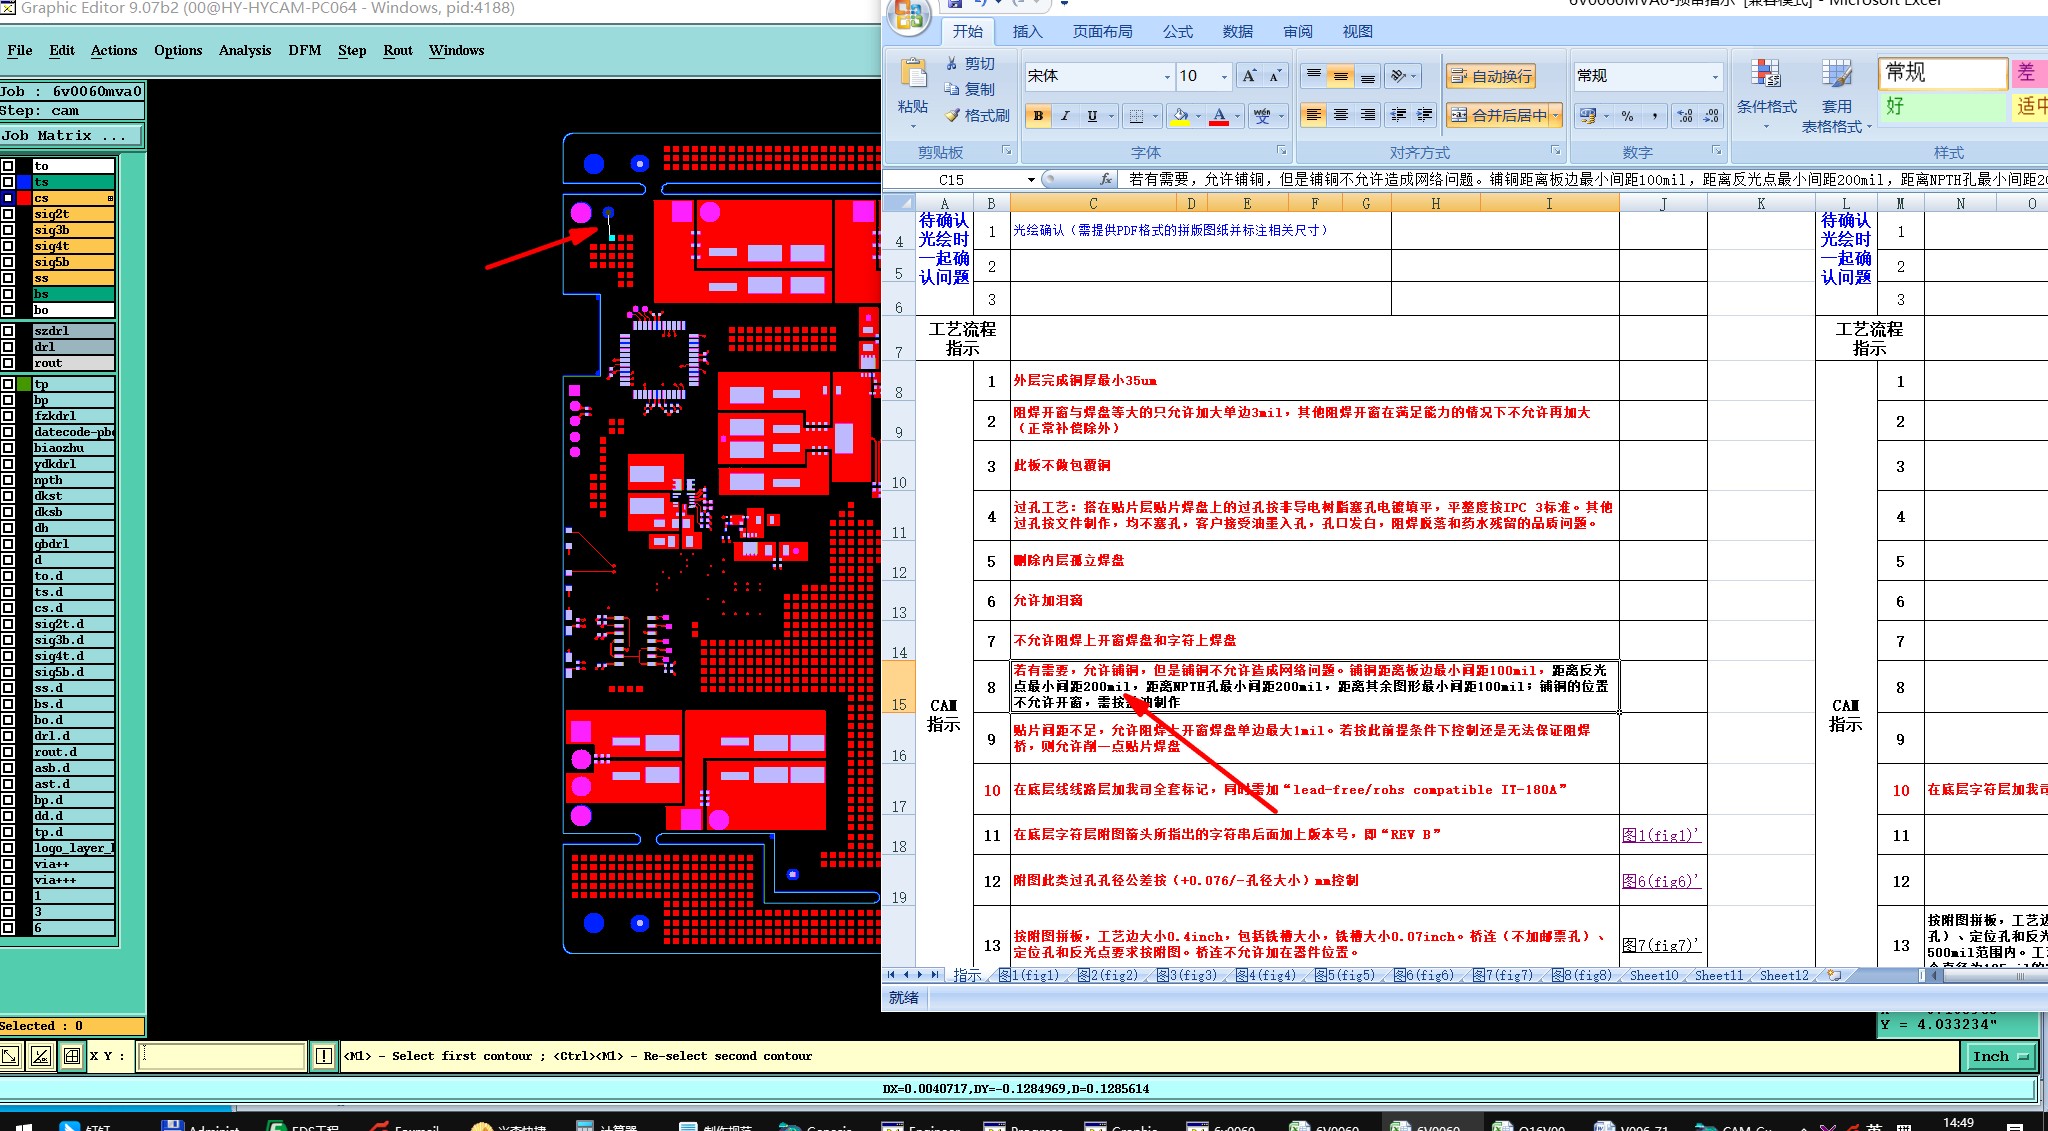Click the increase font size icon

(x=1249, y=76)
